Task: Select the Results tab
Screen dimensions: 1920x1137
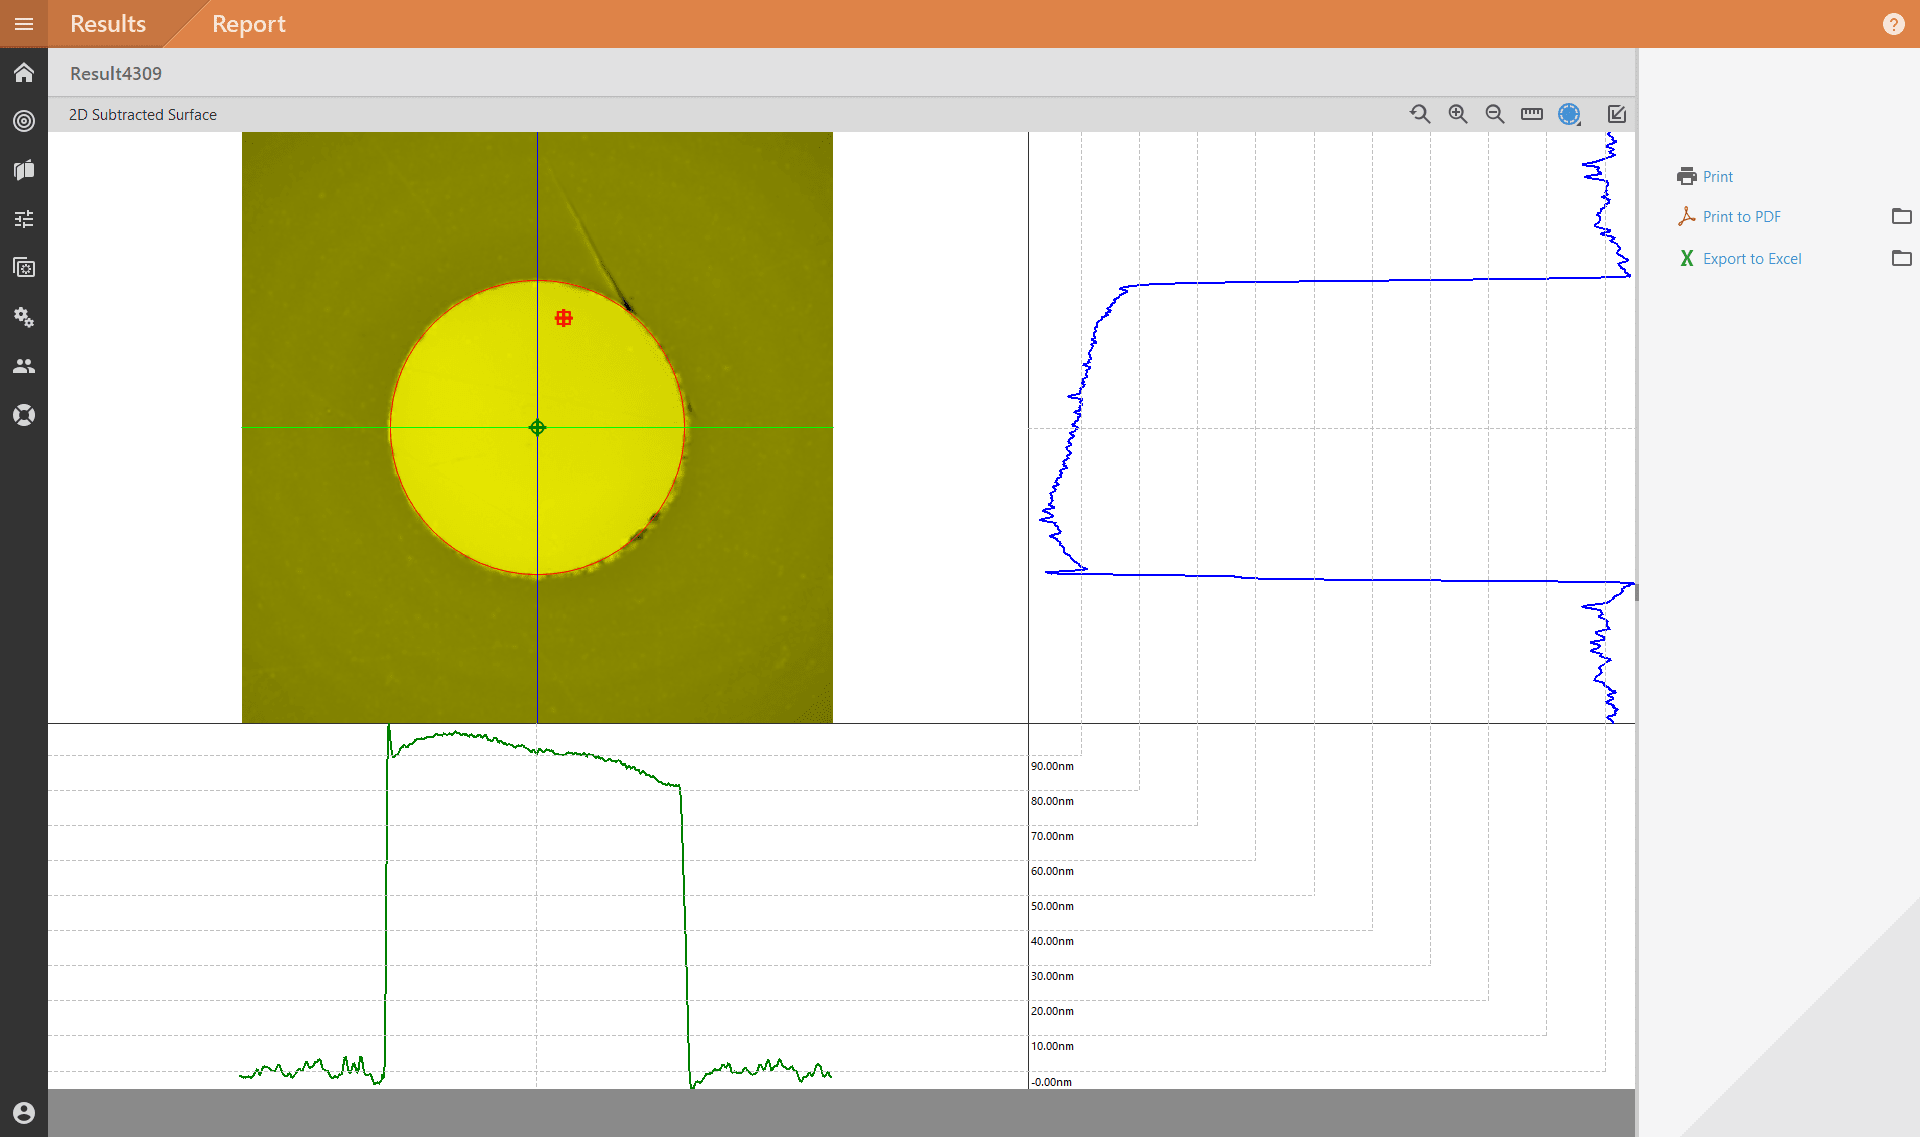Action: pos(107,24)
